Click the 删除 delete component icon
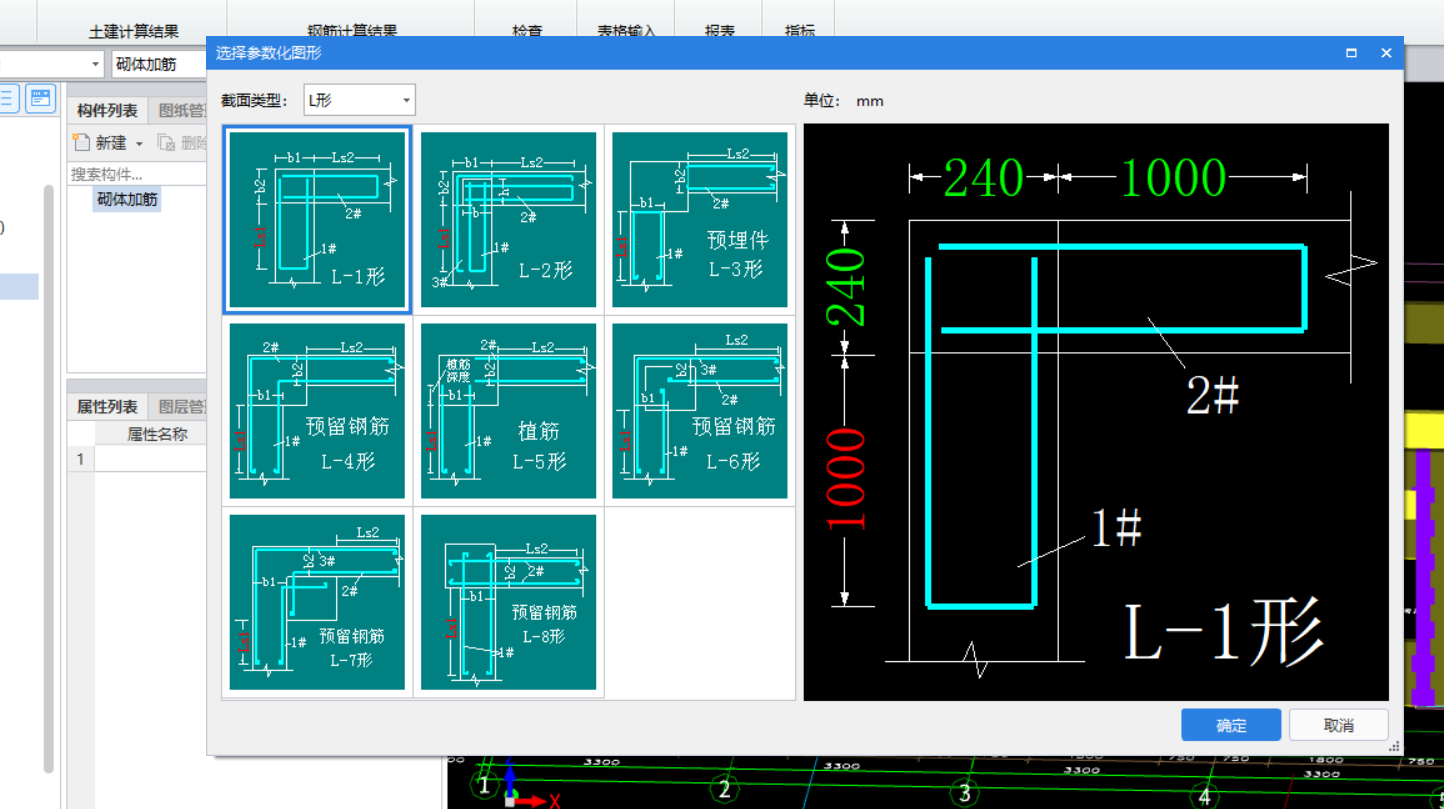The image size is (1444, 809). [167, 143]
